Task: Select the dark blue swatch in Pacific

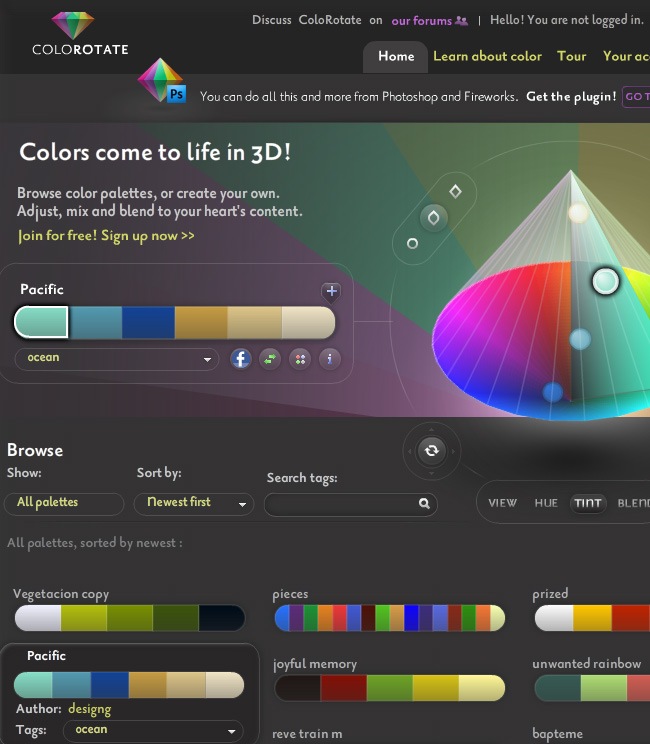Action: pyautogui.click(x=148, y=323)
